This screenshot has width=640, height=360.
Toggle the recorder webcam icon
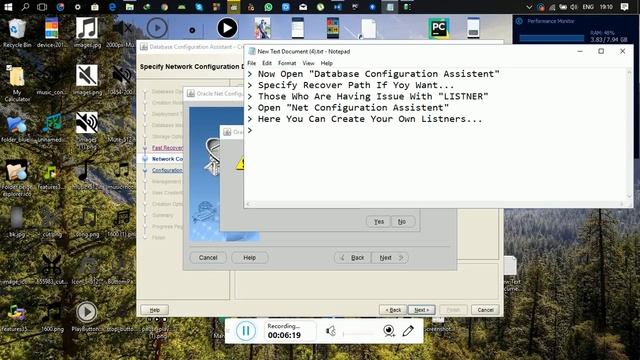click(x=389, y=331)
